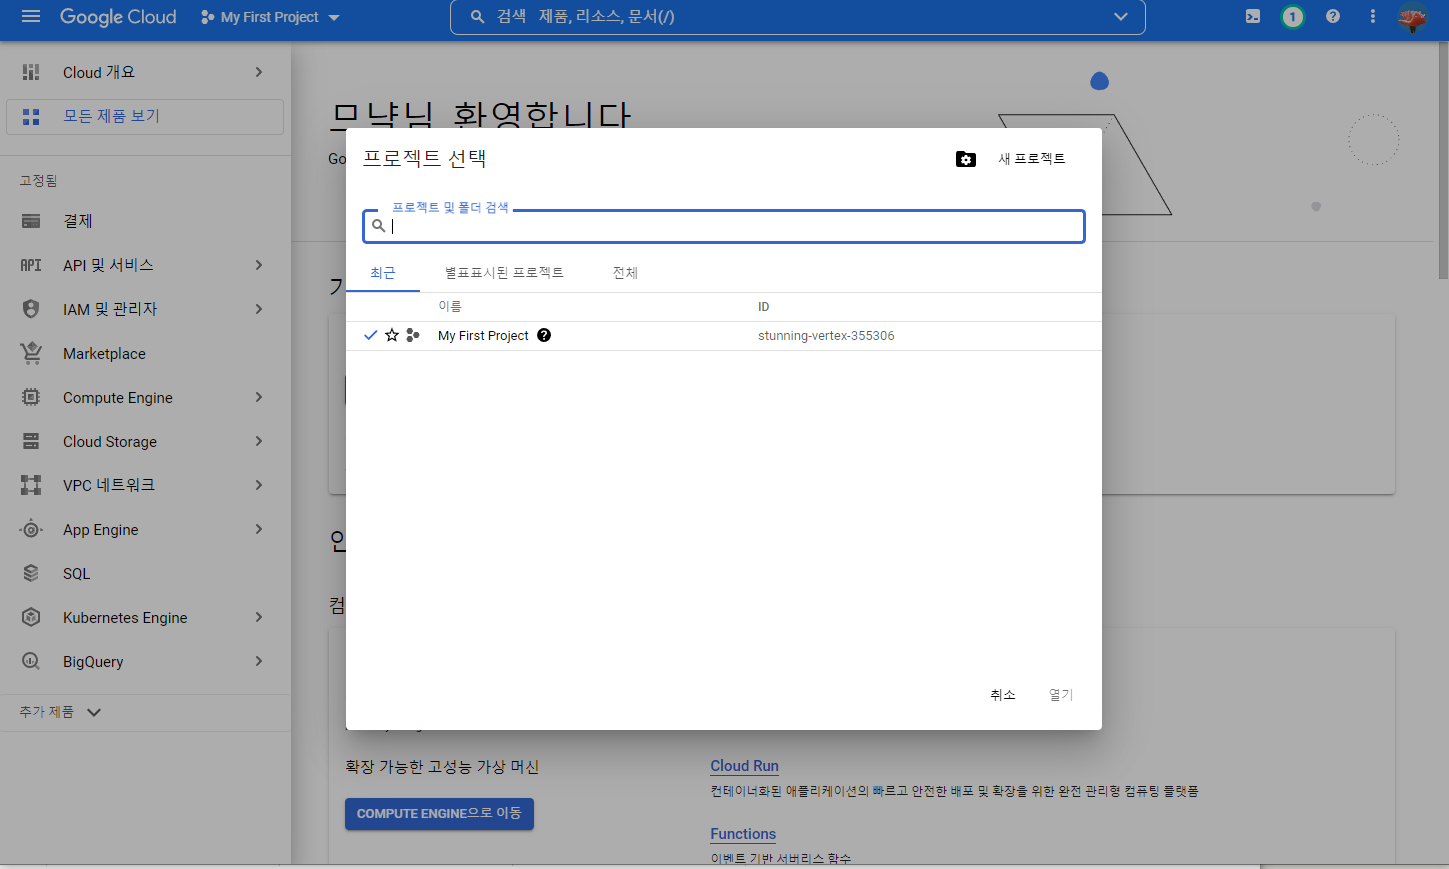The image size is (1449, 869).
Task: Switch to the 최근 tab
Action: click(383, 273)
